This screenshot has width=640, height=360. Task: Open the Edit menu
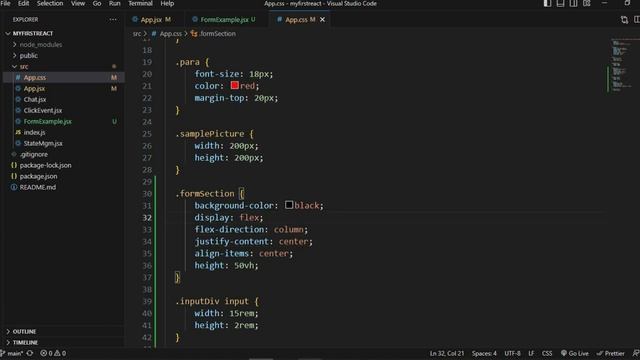click(x=23, y=3)
